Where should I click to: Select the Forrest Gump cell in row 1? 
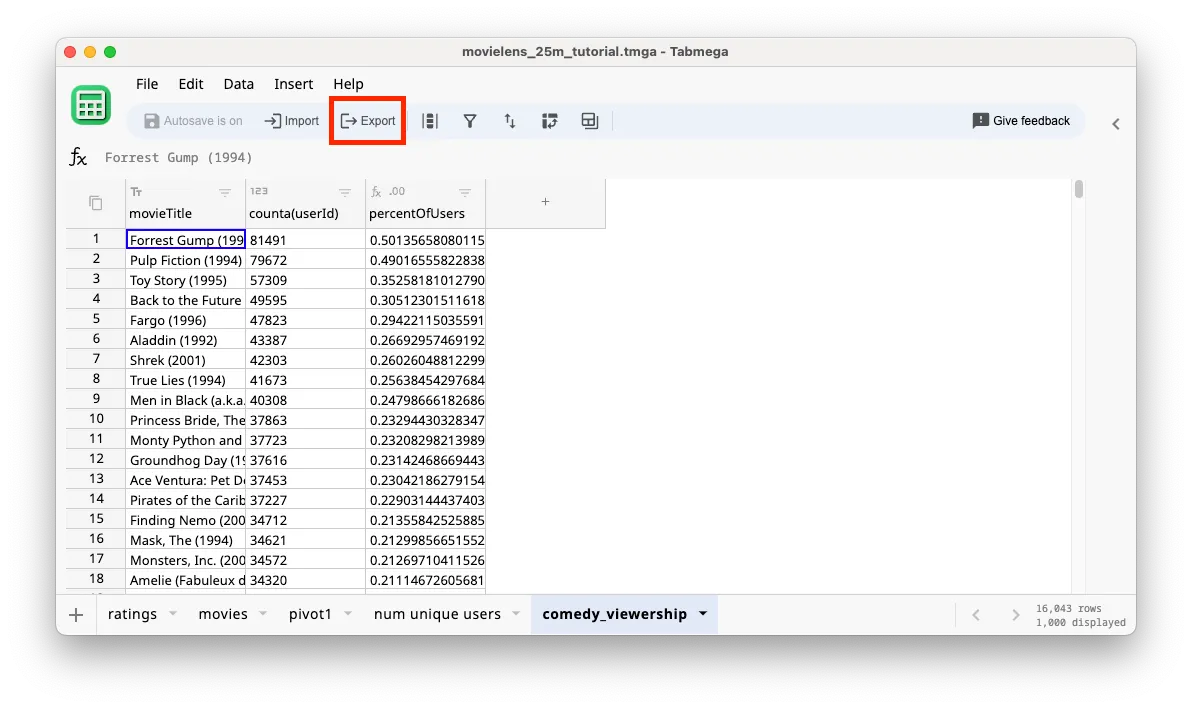pos(184,239)
